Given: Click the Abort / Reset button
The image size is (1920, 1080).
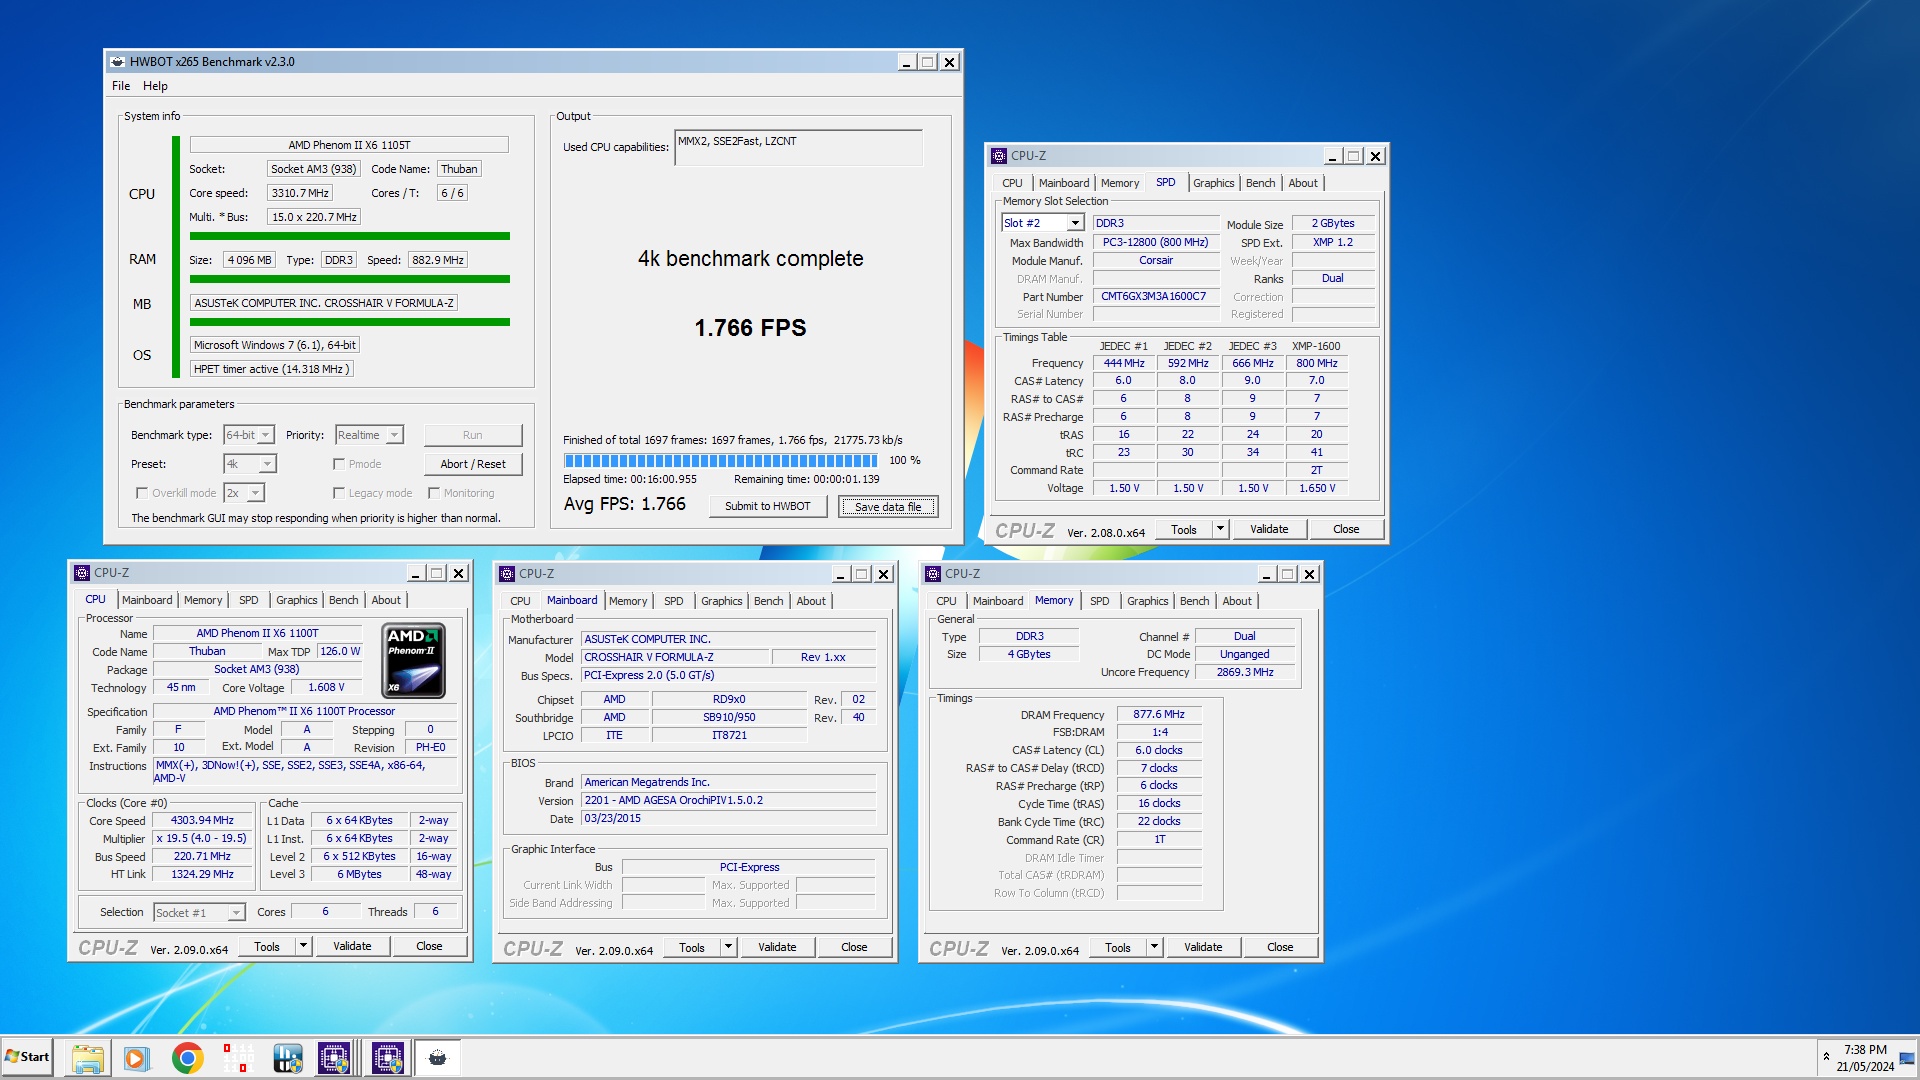Looking at the screenshot, I should [473, 464].
